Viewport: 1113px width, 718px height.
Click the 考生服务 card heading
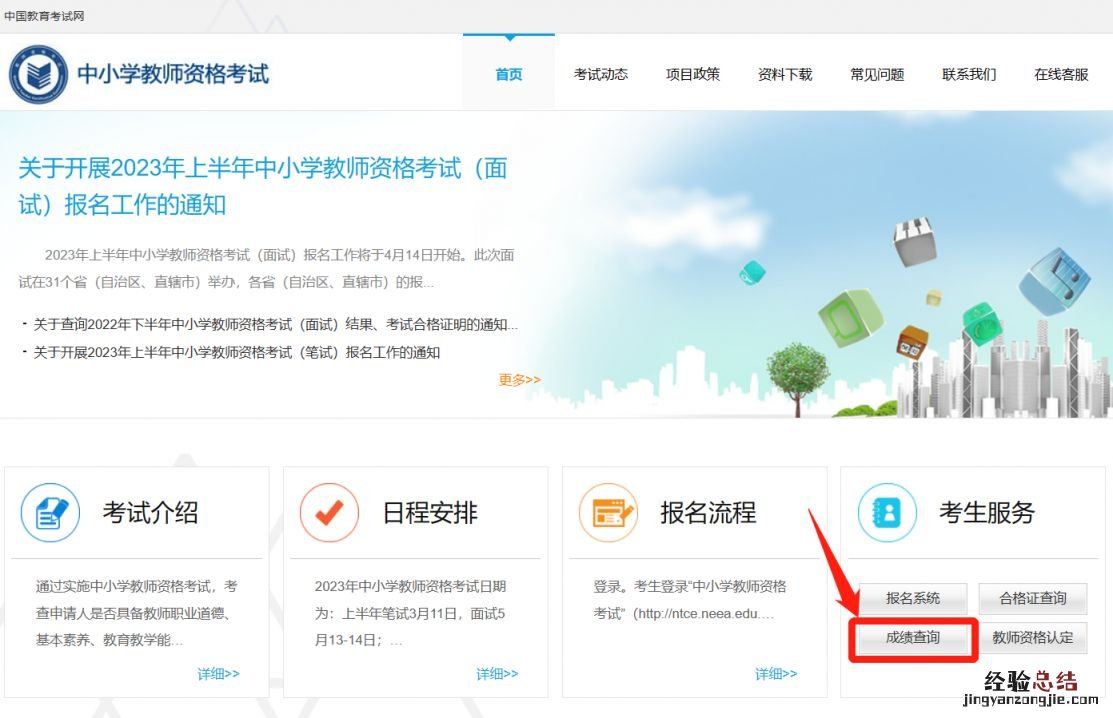[987, 512]
